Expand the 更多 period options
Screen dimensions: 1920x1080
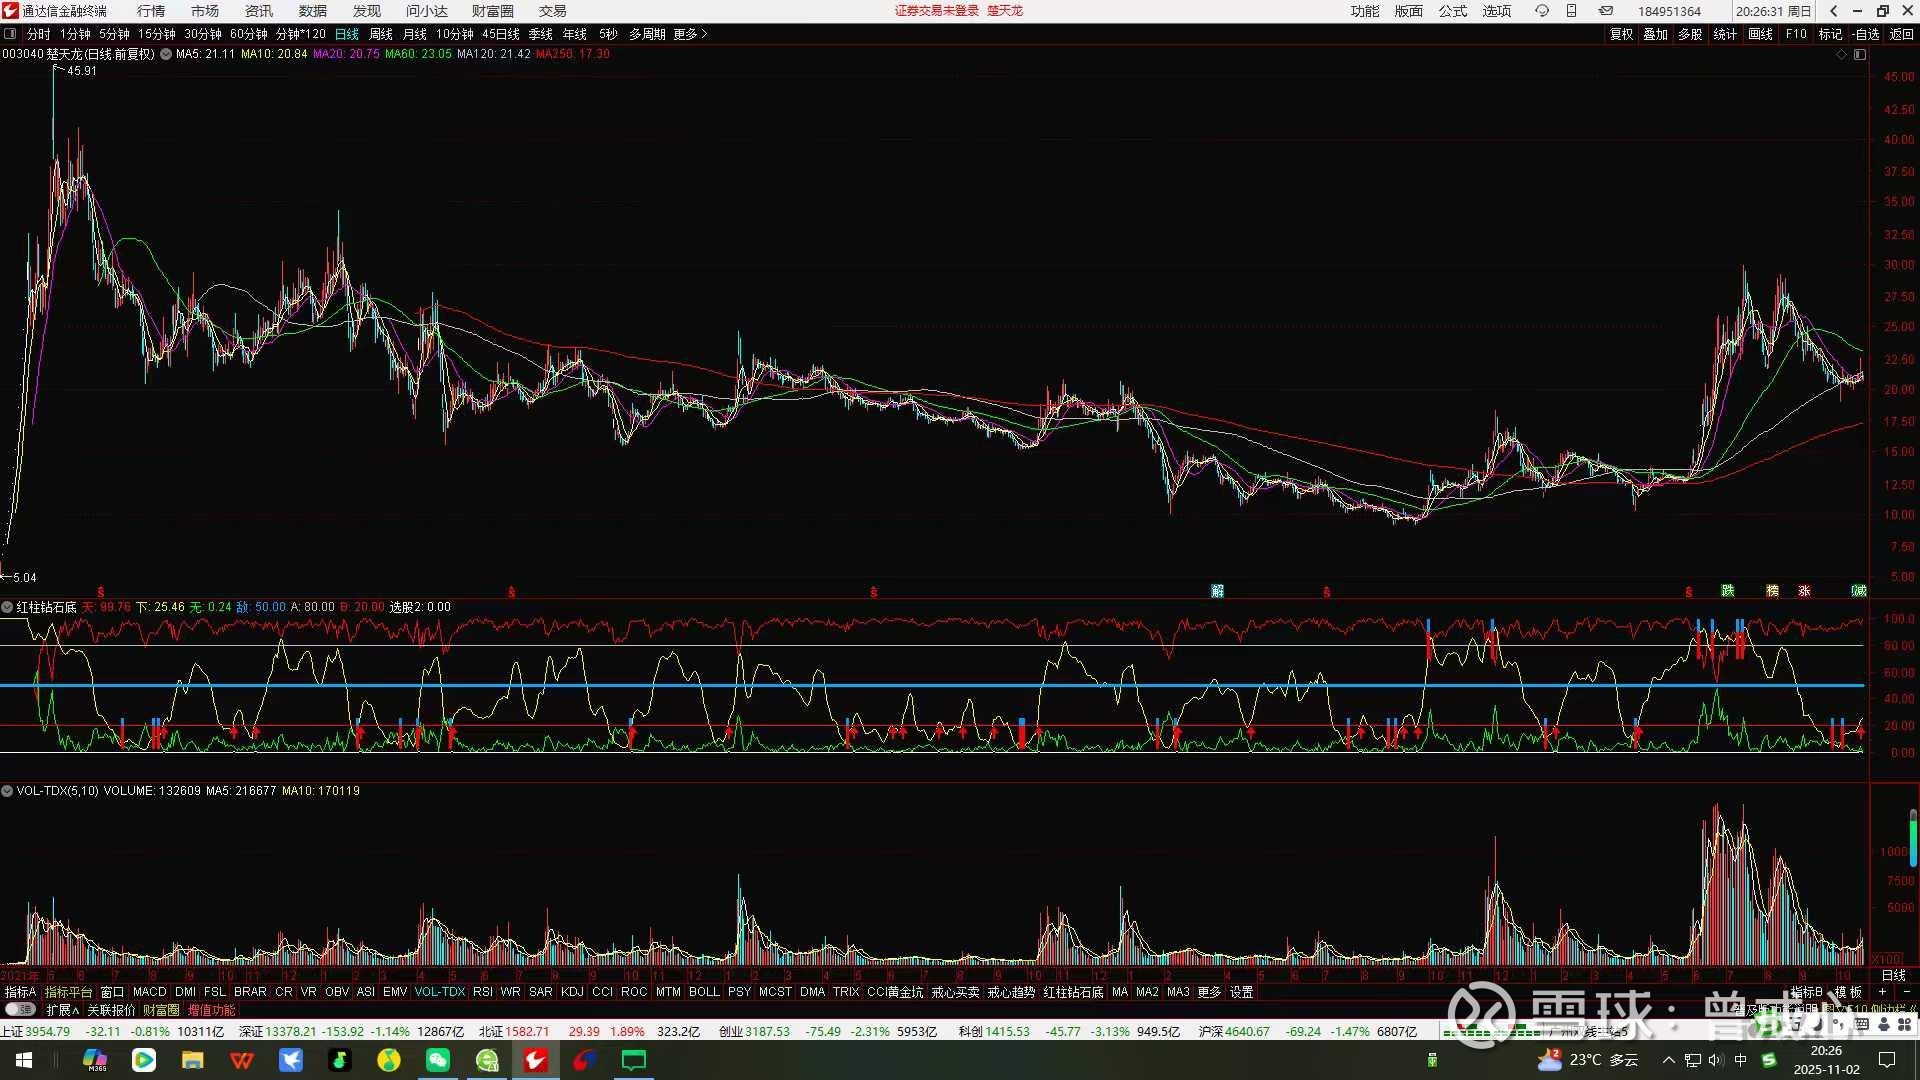[x=690, y=34]
